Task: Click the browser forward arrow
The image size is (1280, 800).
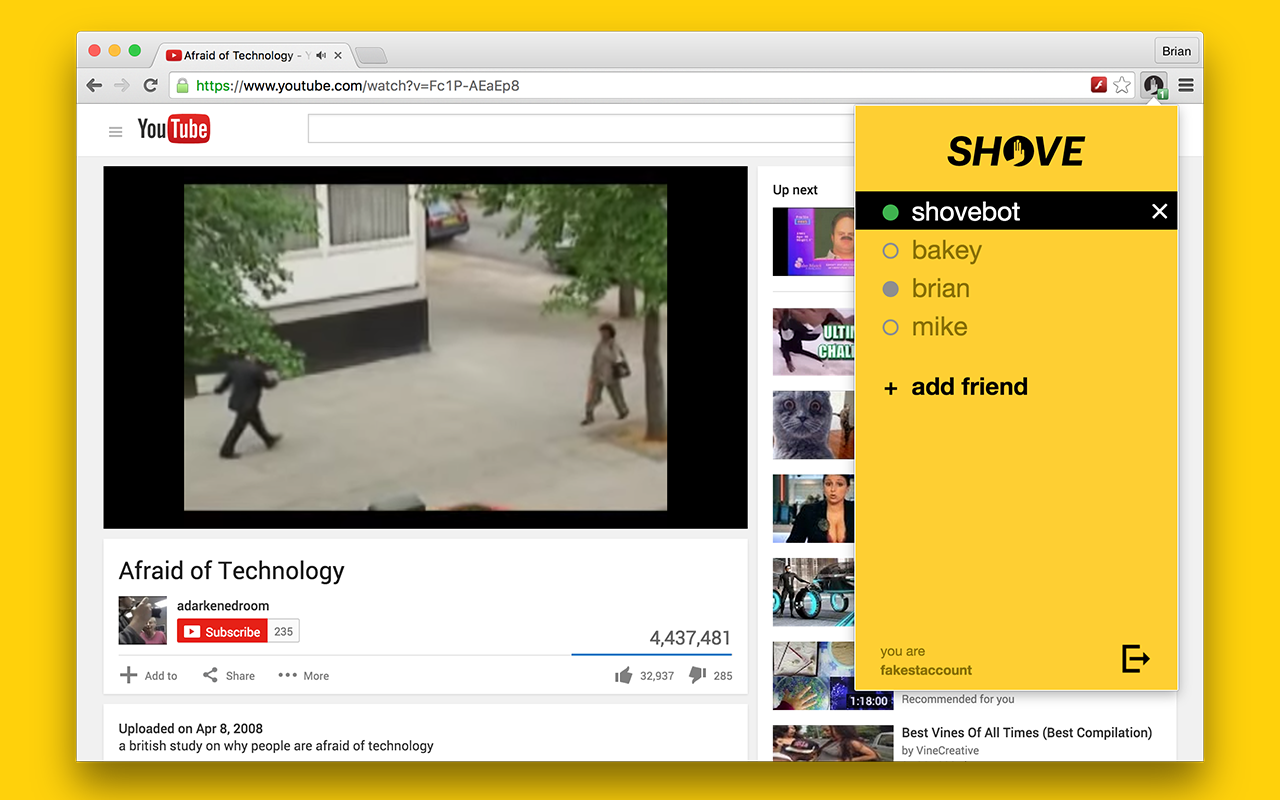Action: click(x=122, y=85)
